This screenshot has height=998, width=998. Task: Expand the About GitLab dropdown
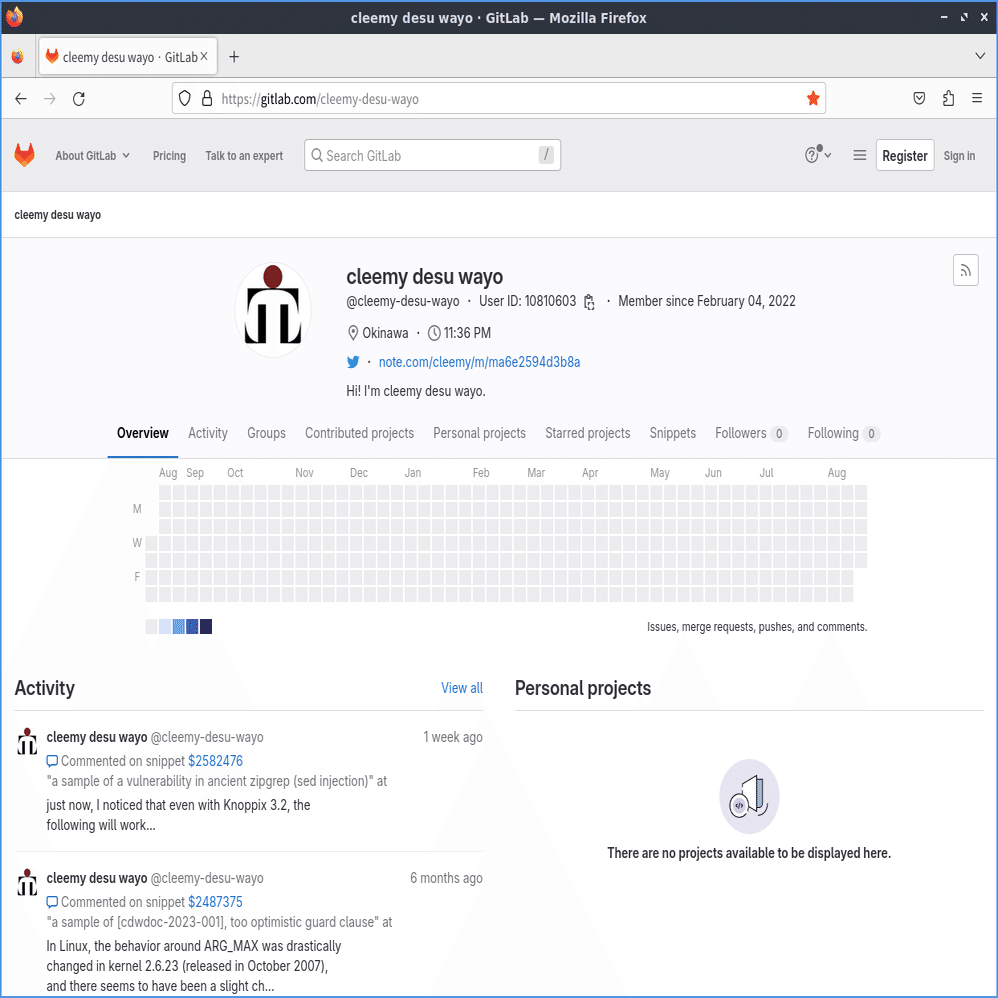pos(92,155)
